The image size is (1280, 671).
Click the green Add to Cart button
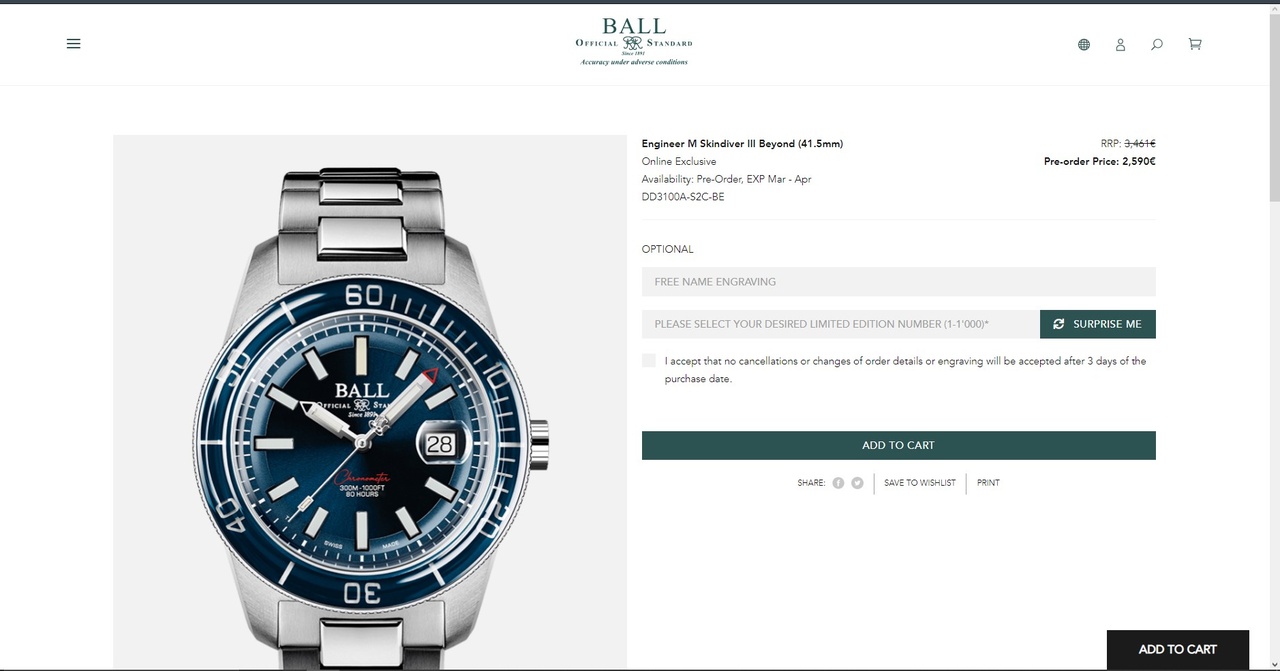point(898,445)
